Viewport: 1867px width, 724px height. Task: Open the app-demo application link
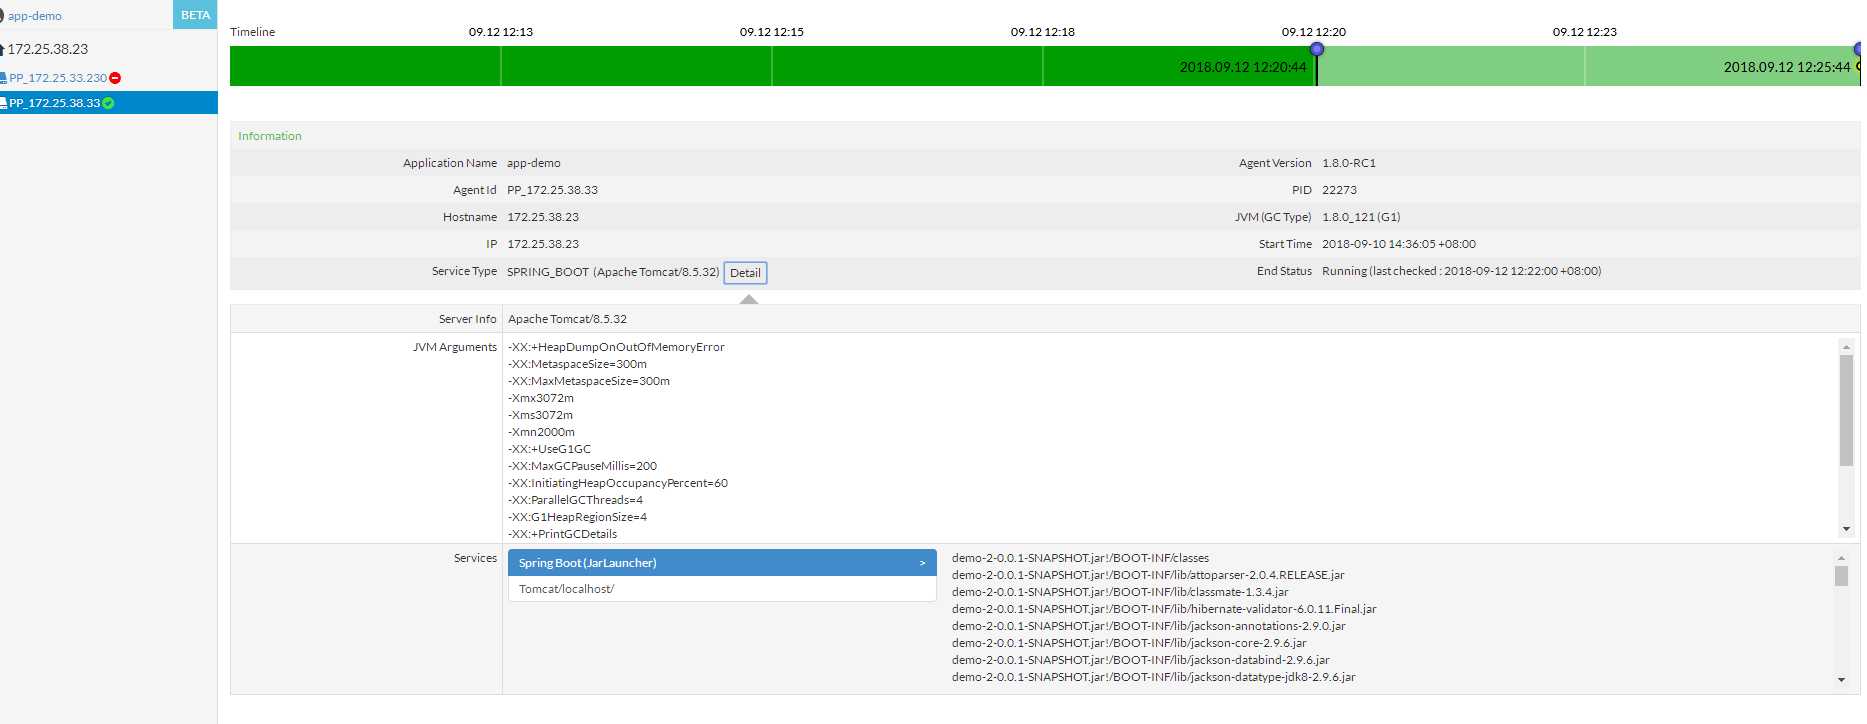coord(35,16)
